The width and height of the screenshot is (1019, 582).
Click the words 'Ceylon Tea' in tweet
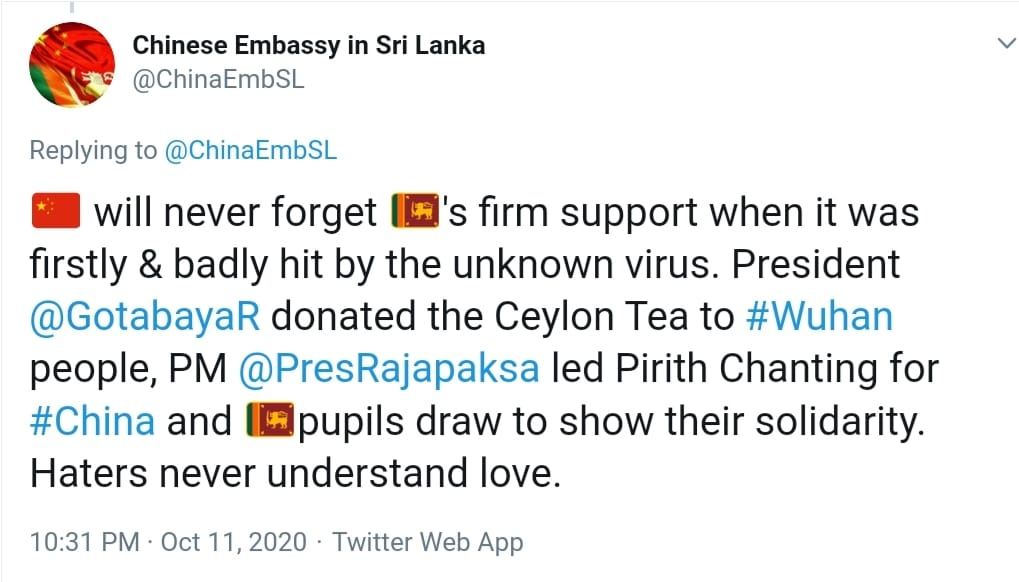(x=591, y=317)
